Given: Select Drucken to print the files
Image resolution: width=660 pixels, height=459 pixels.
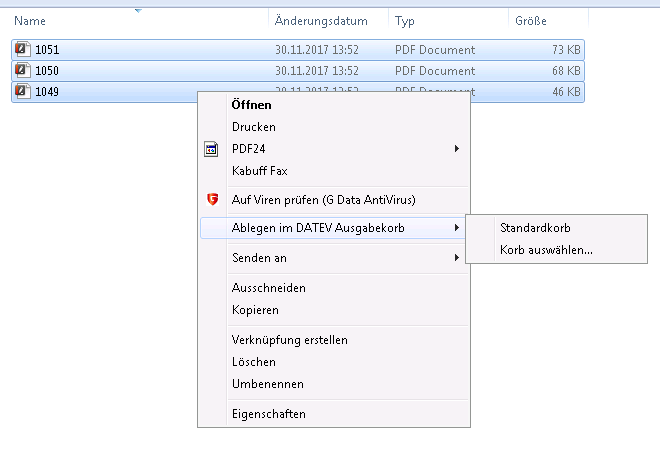Looking at the screenshot, I should (x=253, y=127).
